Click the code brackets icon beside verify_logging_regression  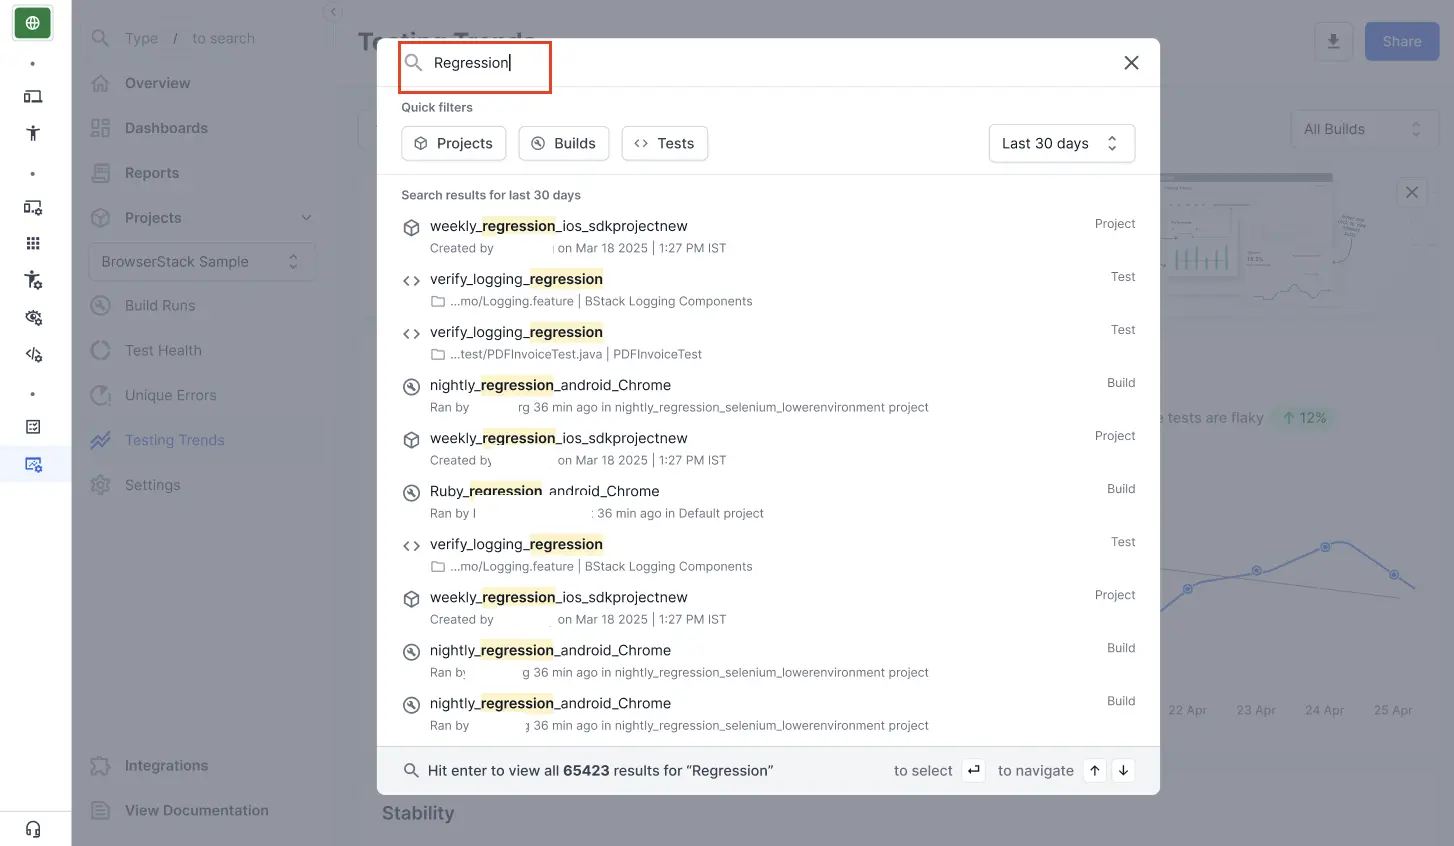pos(411,280)
